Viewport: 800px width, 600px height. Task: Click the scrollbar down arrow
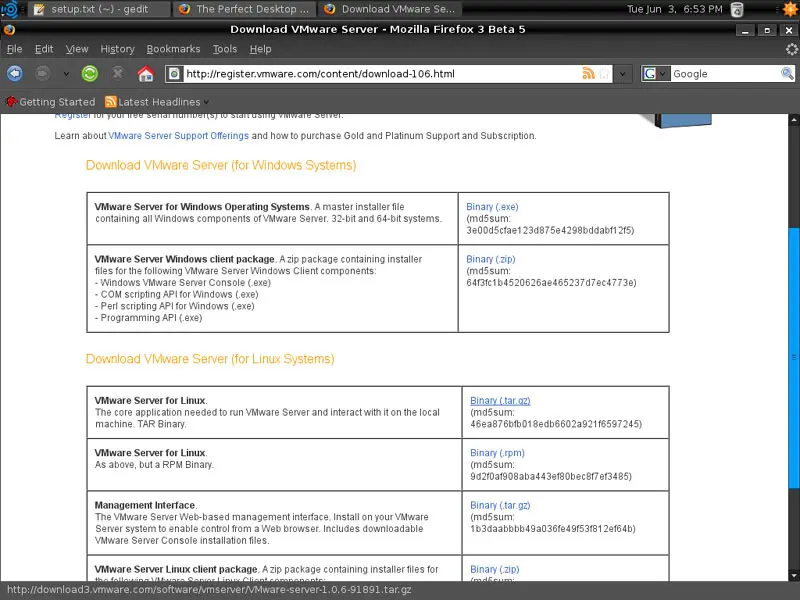[x=794, y=576]
